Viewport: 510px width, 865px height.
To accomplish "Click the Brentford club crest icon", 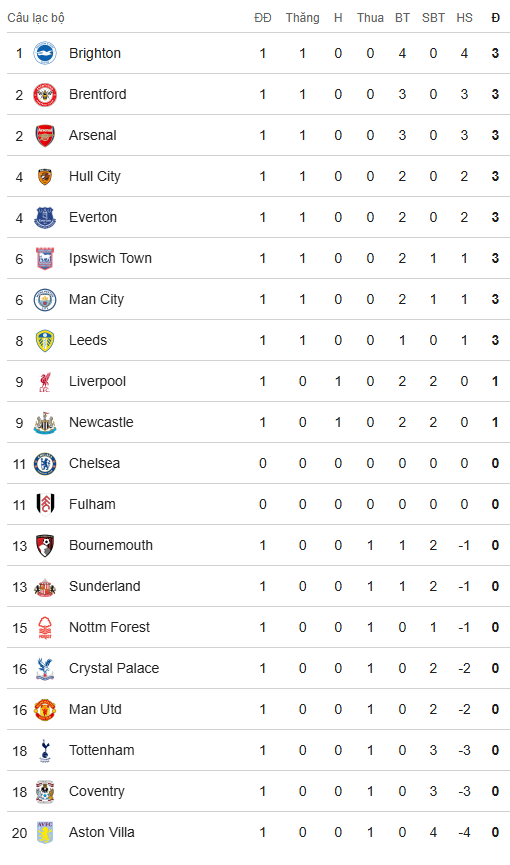I will point(45,94).
